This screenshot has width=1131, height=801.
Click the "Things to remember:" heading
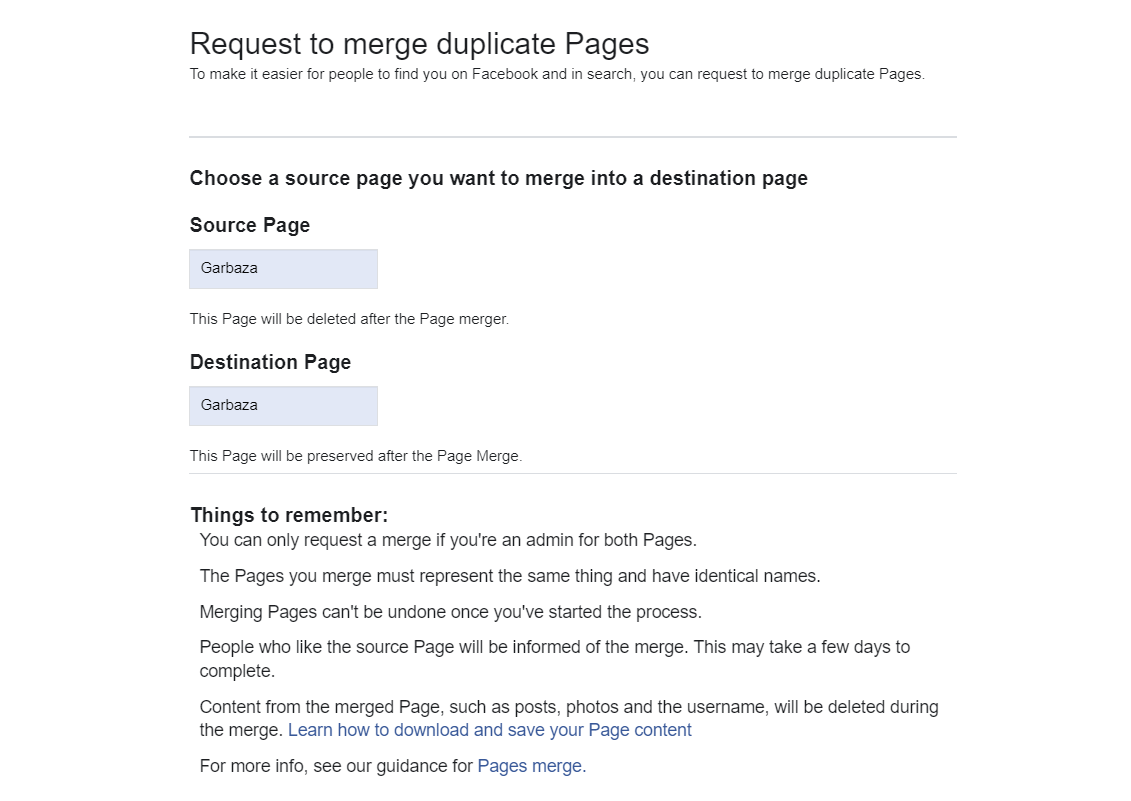coord(289,516)
